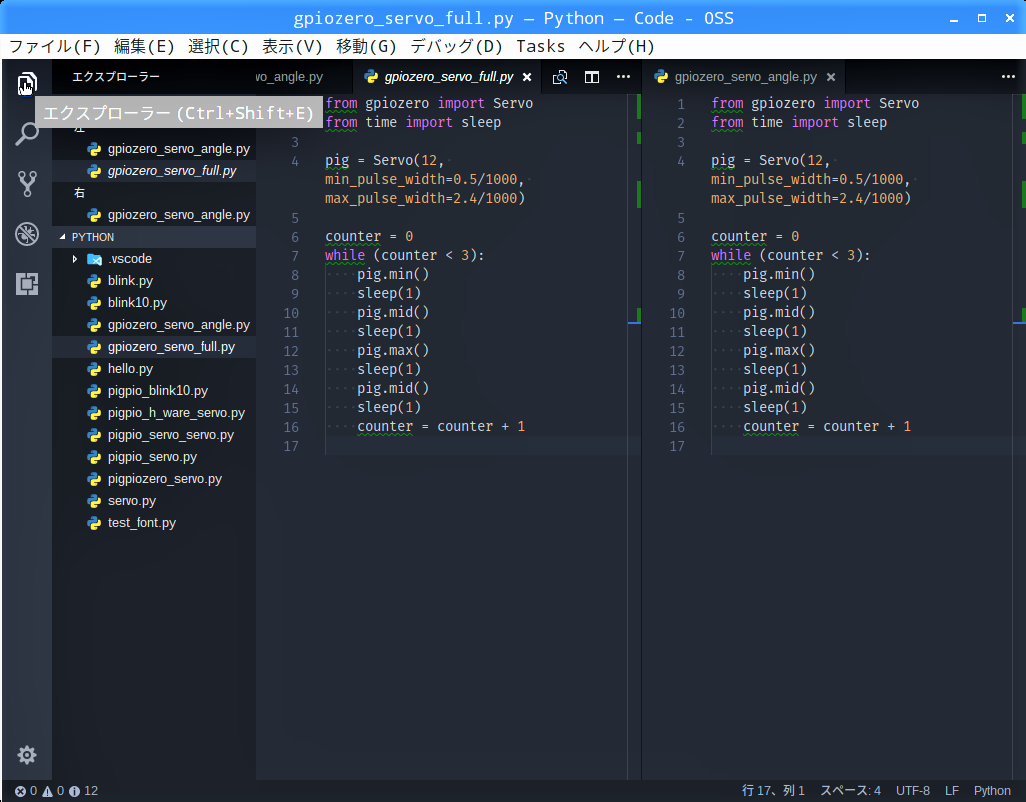Open gpiozero_servo_angle.py in the PYTHON folder tree
The height and width of the screenshot is (802, 1026).
coord(154,325)
